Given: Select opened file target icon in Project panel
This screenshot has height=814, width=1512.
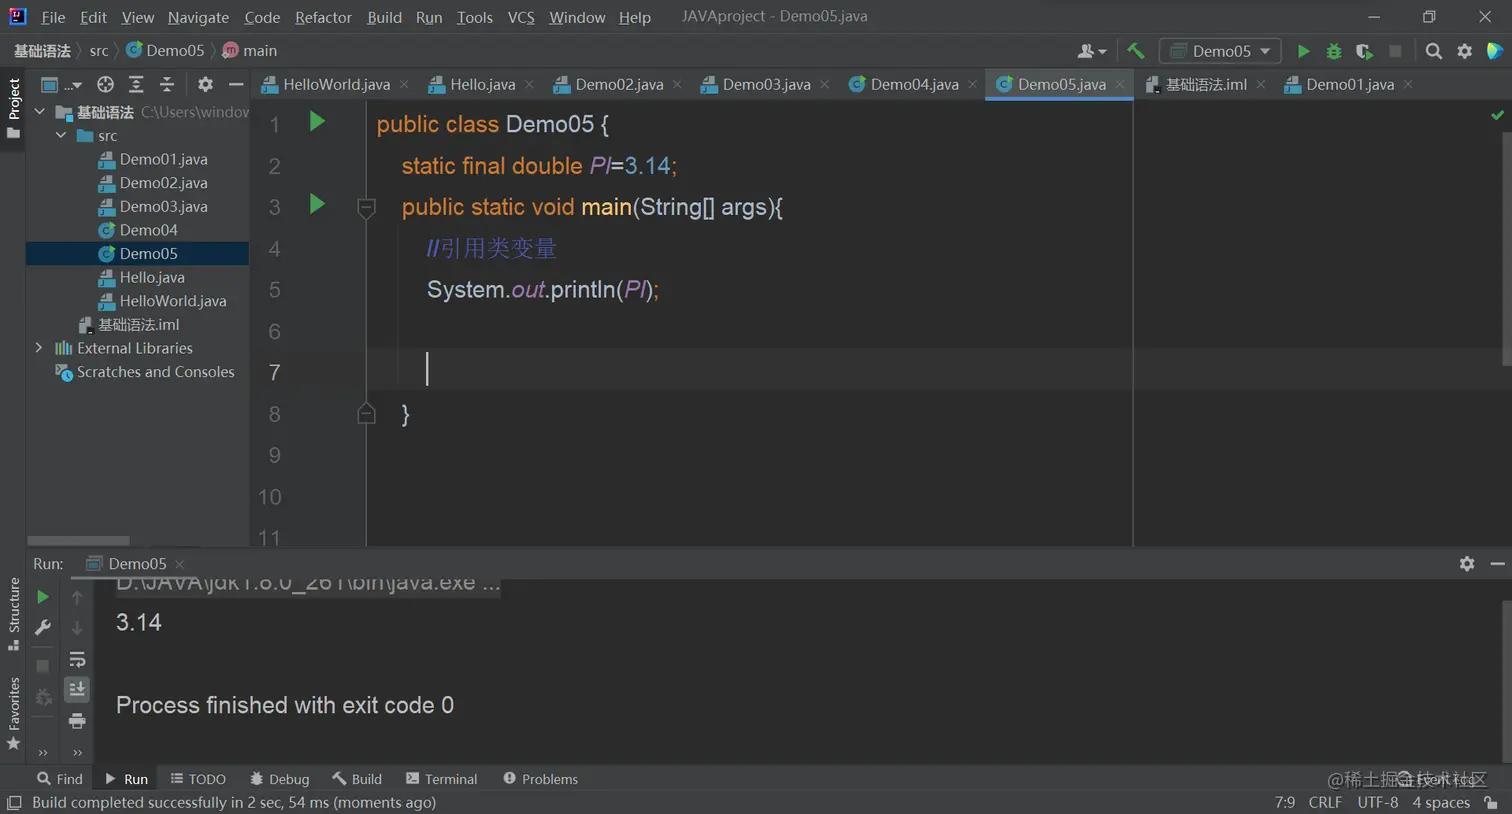Looking at the screenshot, I should [x=105, y=85].
